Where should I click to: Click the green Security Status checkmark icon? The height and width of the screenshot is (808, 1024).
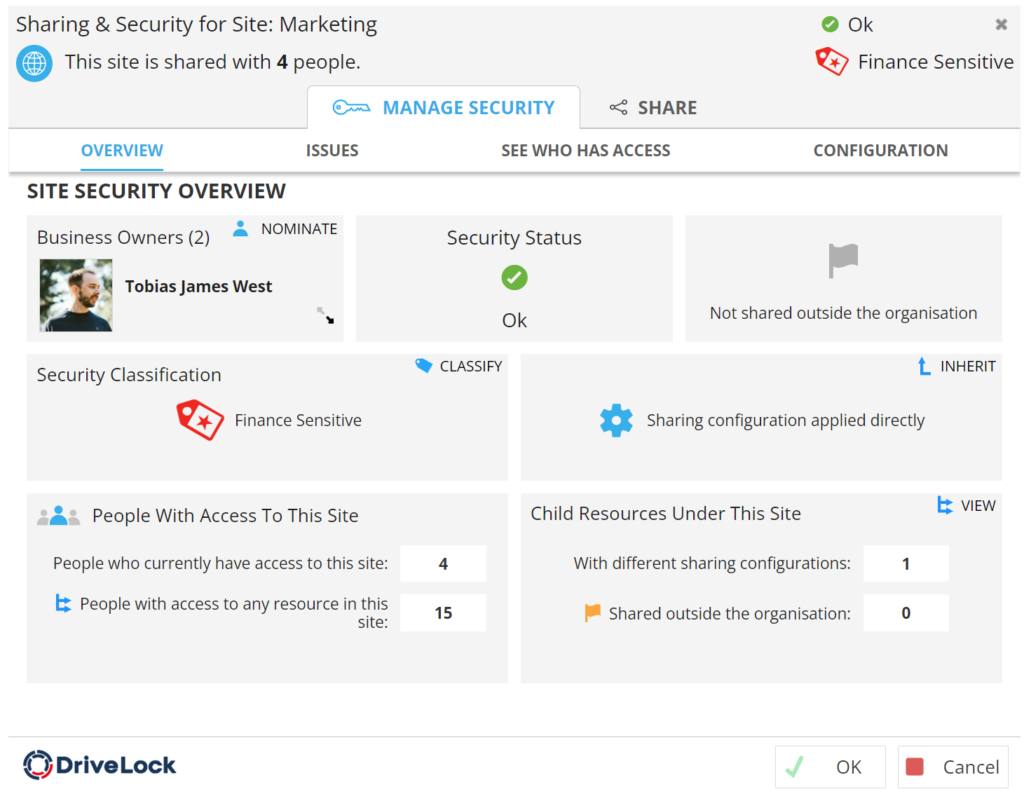click(x=514, y=278)
